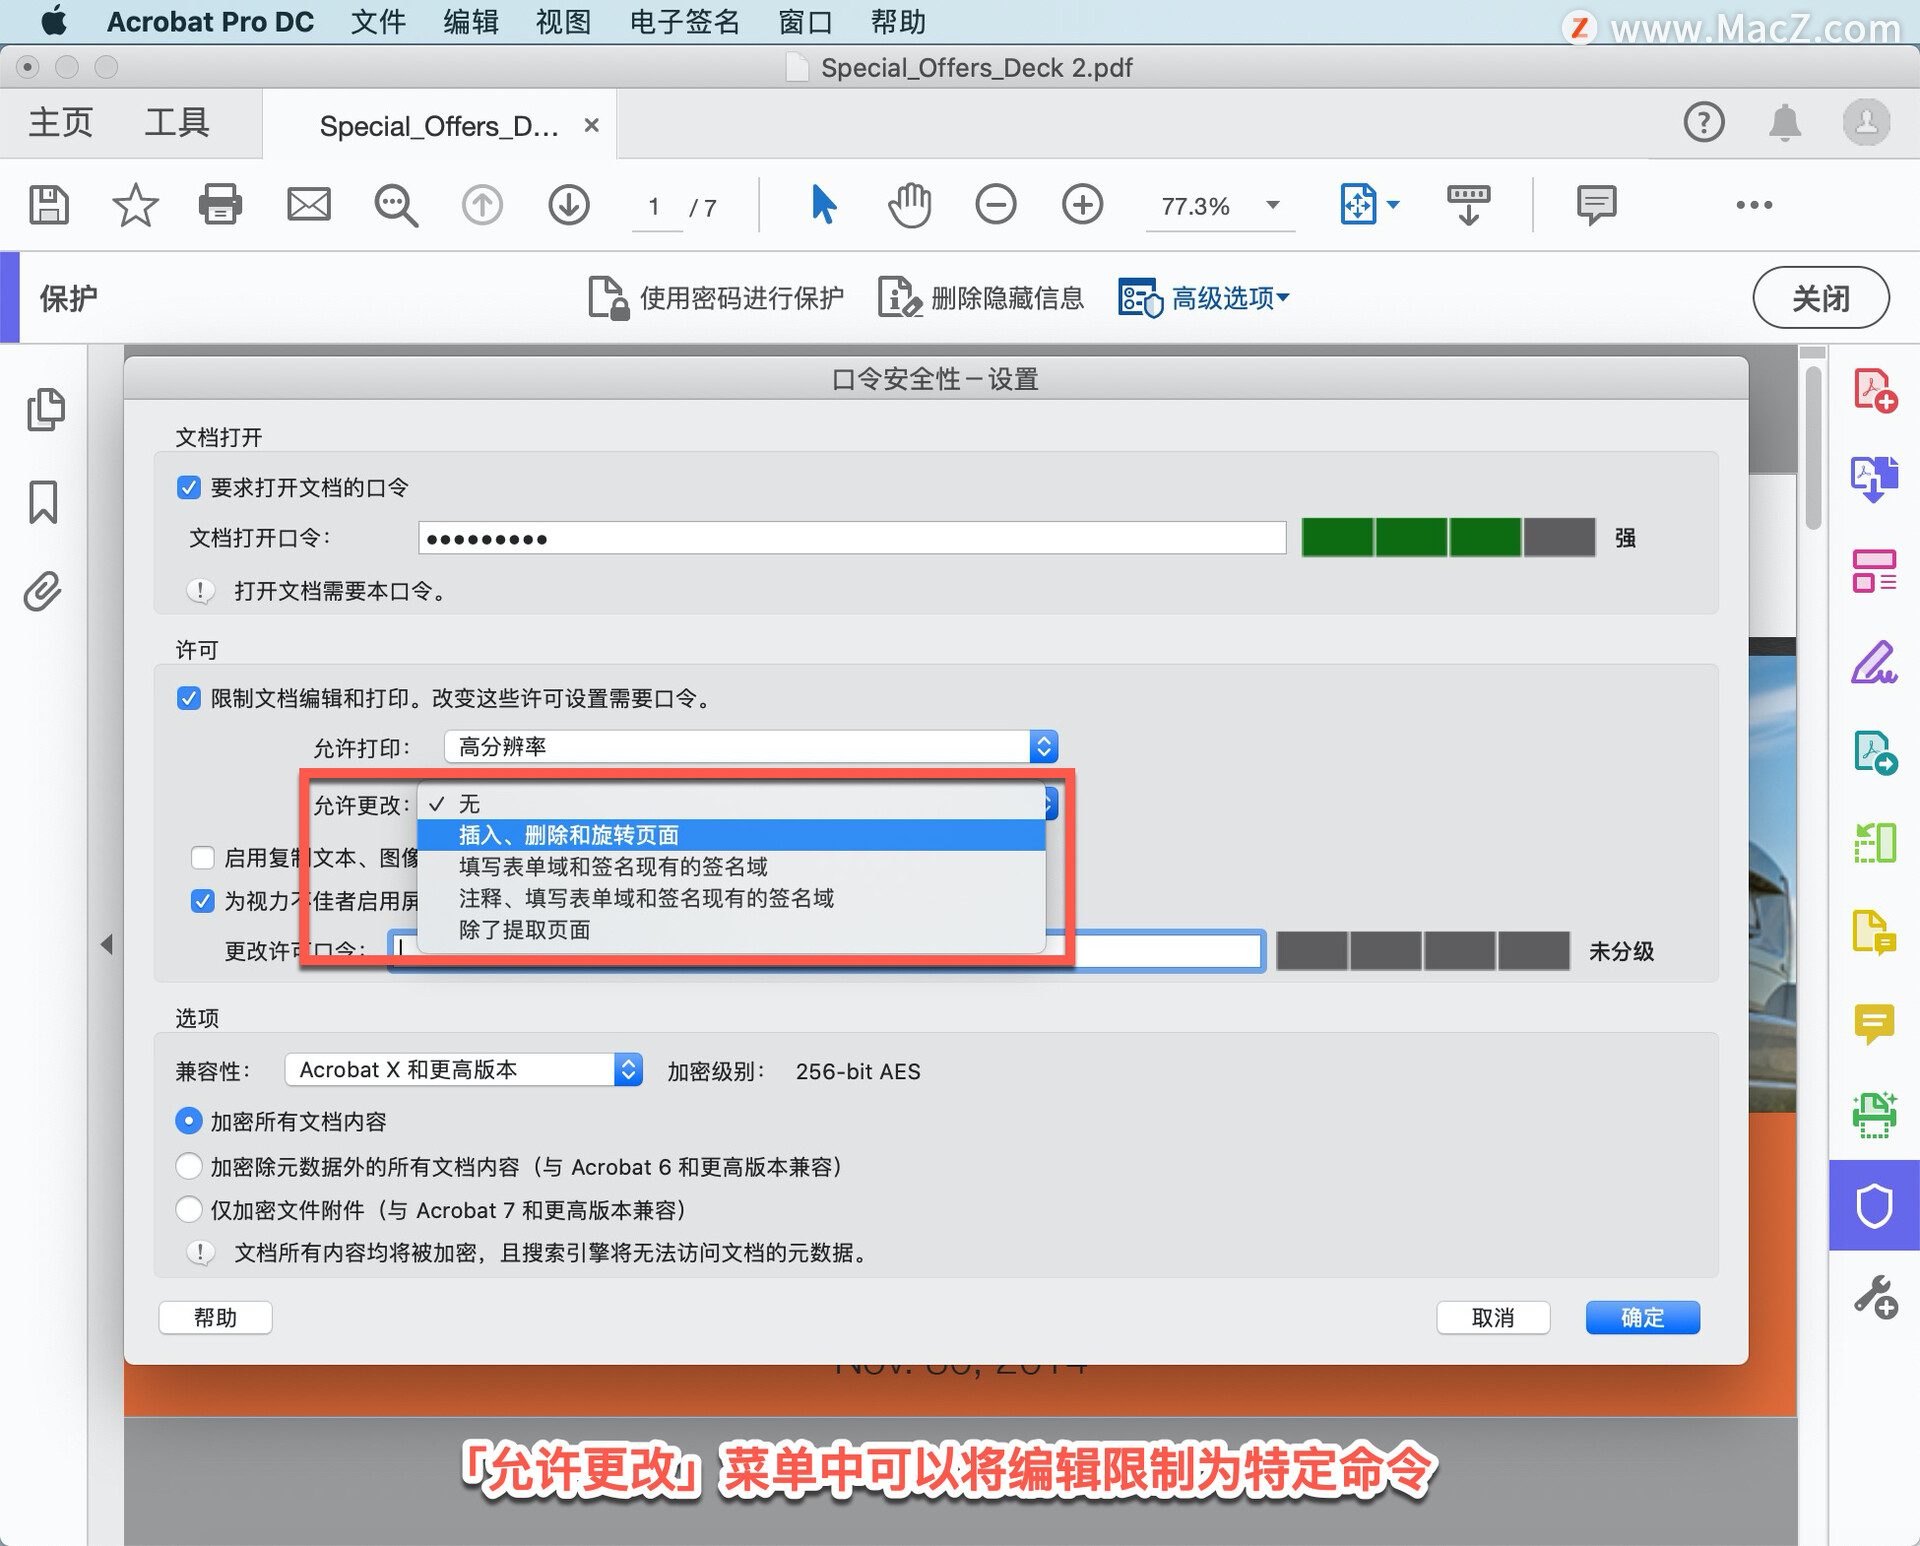
Task: Open the zoom percentage dropdown
Action: pyautogui.click(x=1273, y=205)
